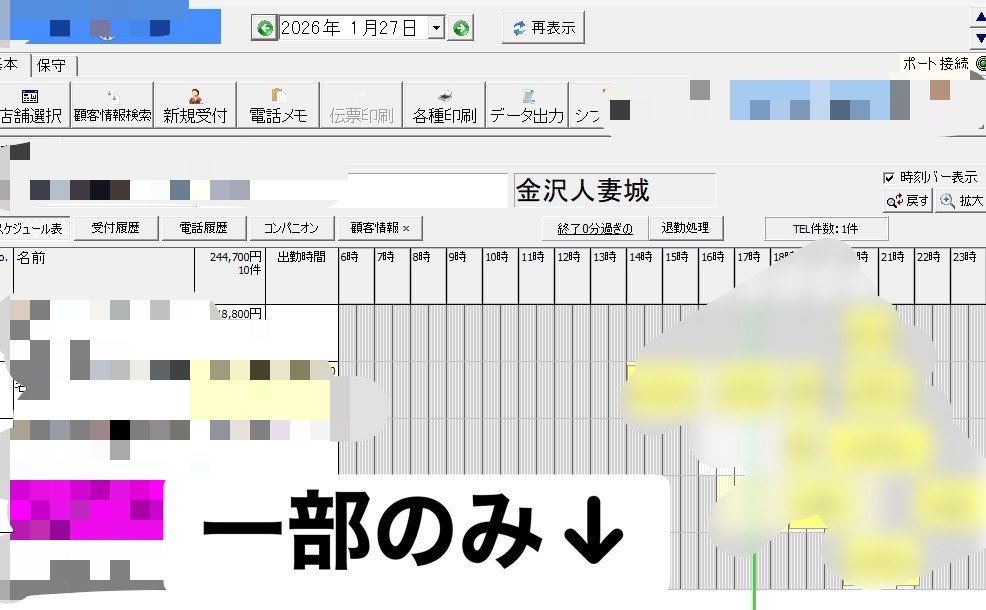The image size is (986, 610).
Task: Open 店舗選択 store selection
Action: point(32,105)
